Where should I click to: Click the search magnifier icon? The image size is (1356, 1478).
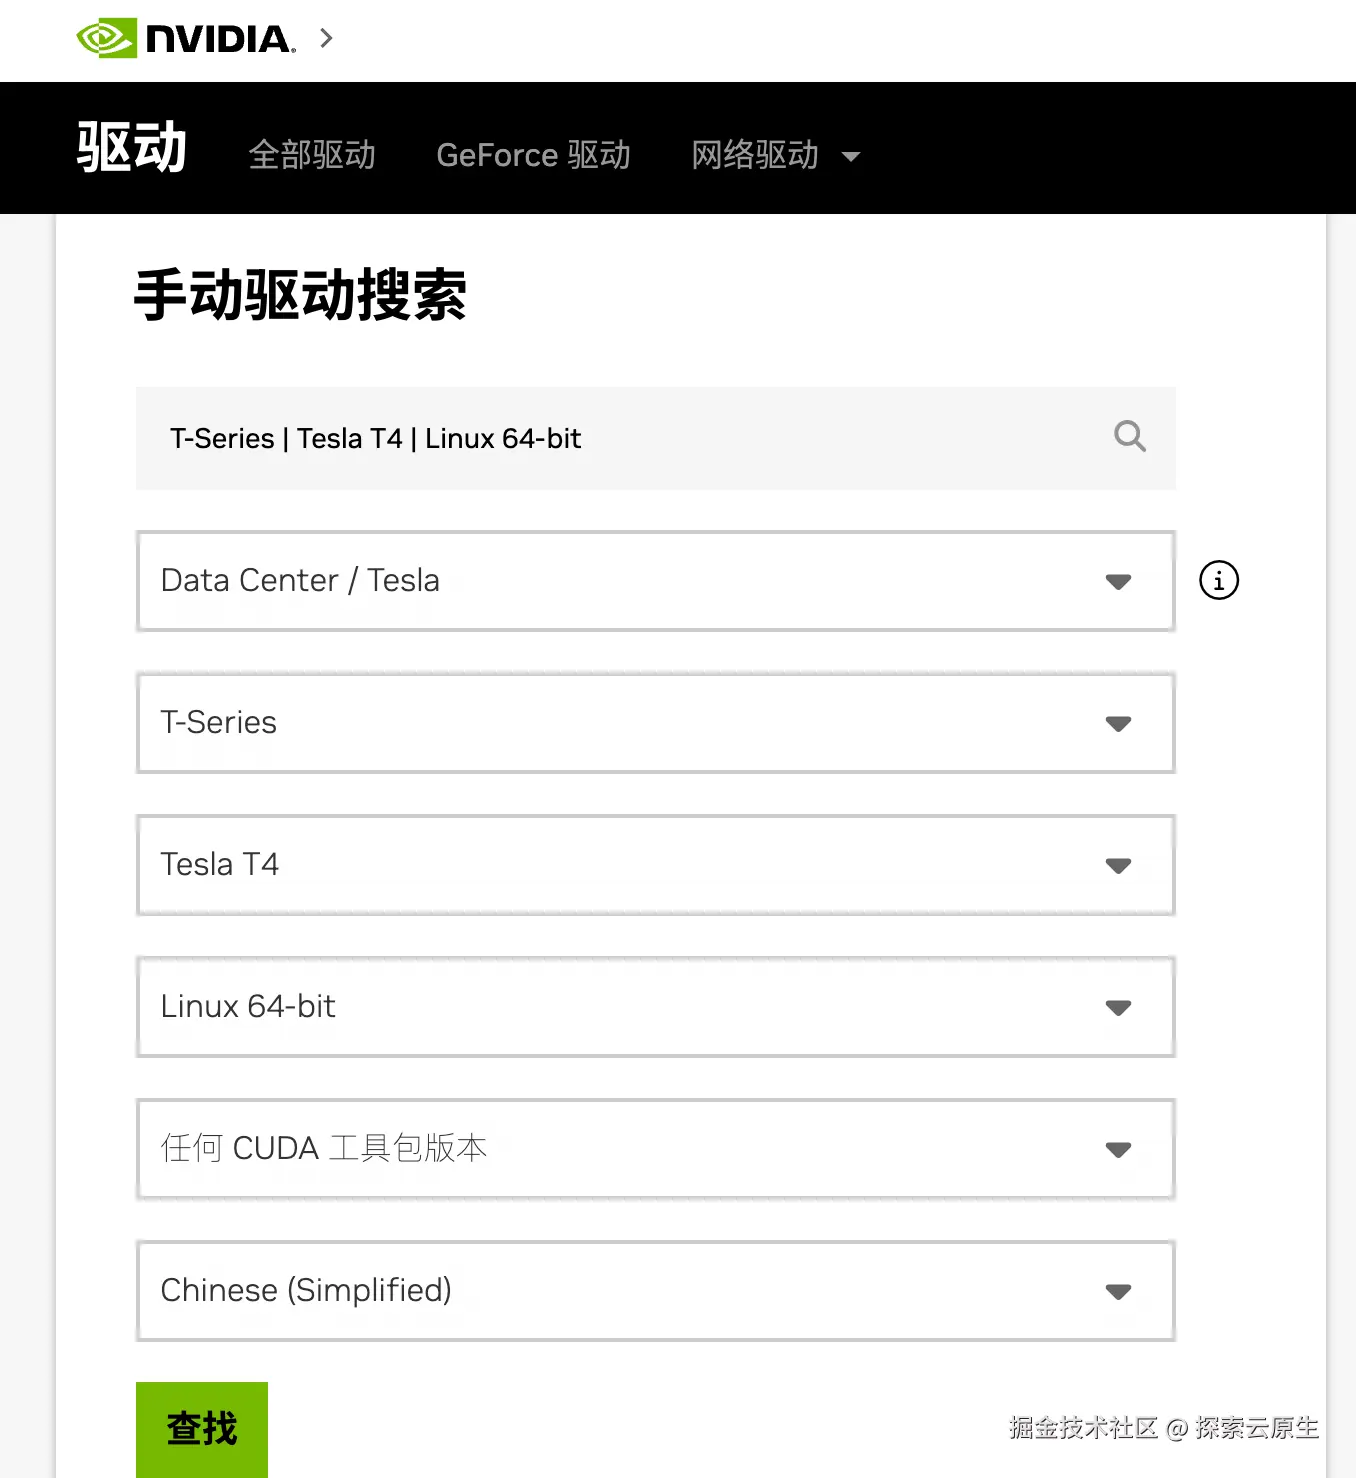(x=1130, y=437)
